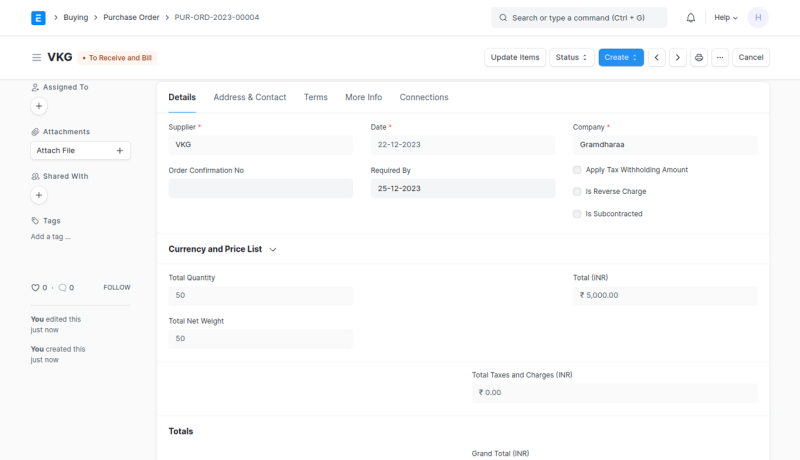Click Total (INR) value ₹ 5,000.00

coord(665,296)
